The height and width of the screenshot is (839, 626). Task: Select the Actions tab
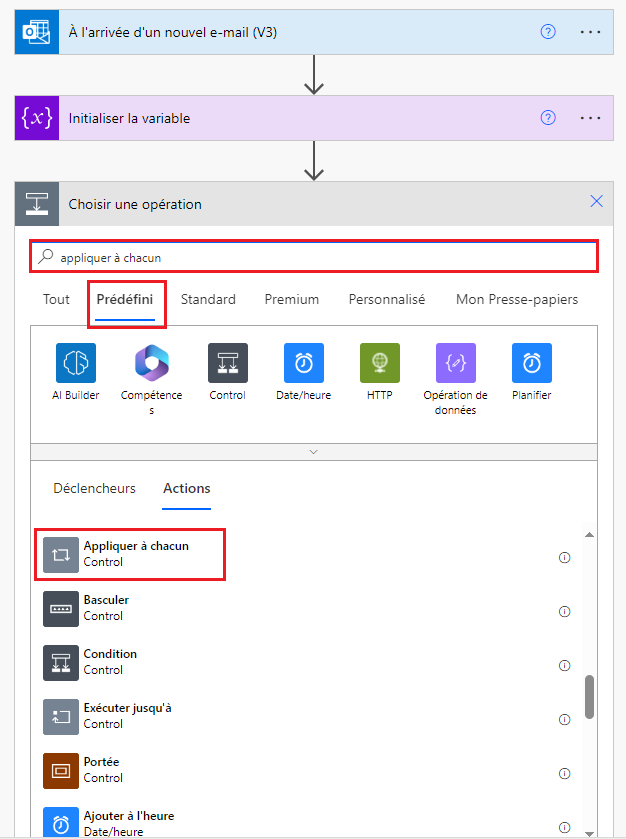(187, 488)
